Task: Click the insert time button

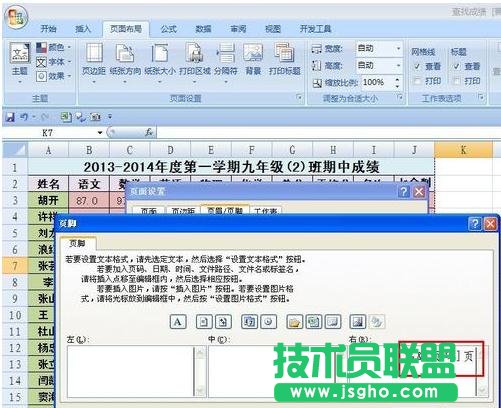Action: [268, 322]
